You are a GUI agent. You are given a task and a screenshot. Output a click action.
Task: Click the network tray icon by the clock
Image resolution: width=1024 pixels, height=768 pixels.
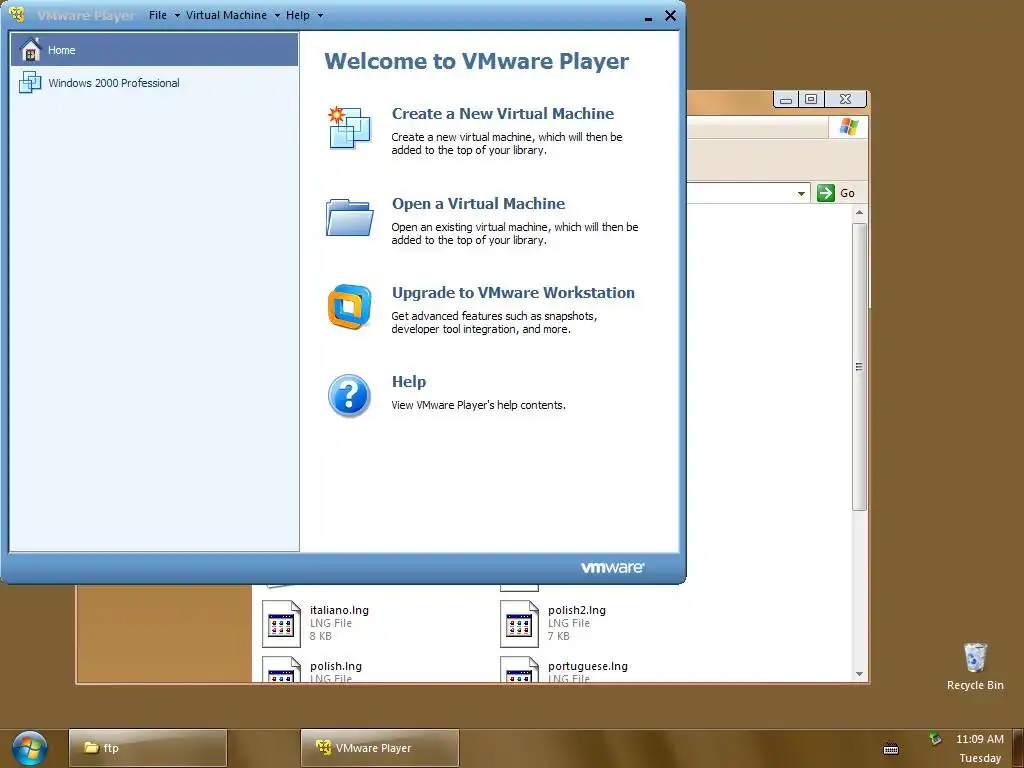935,739
